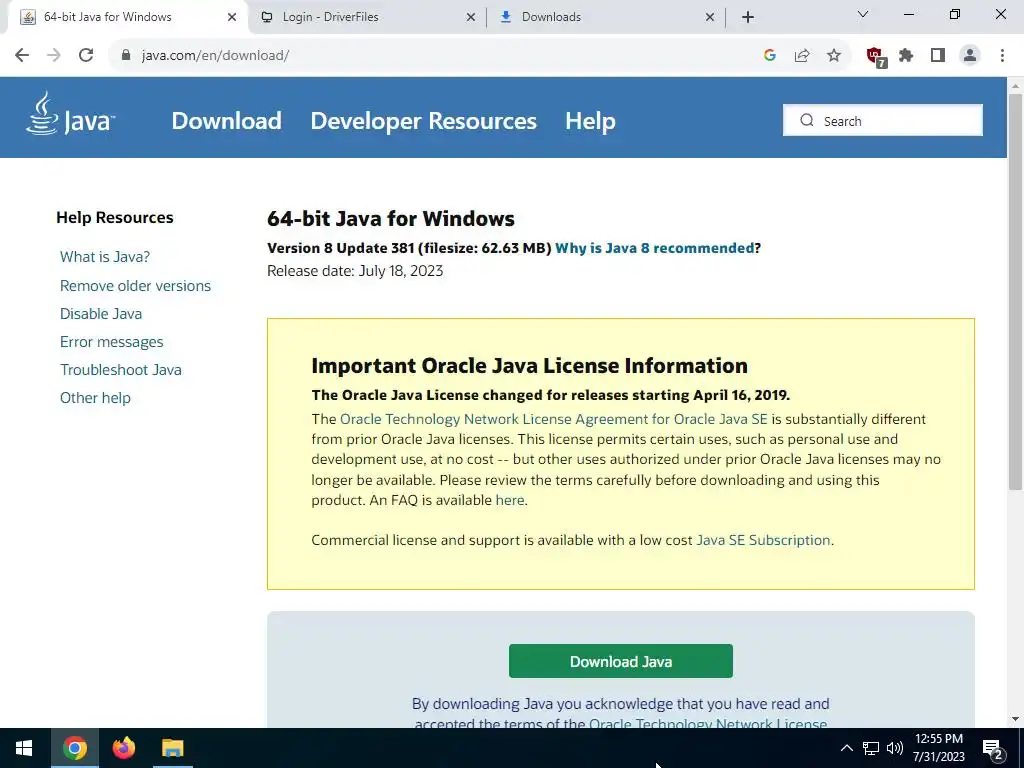Open the Disable Java link

click(x=101, y=314)
